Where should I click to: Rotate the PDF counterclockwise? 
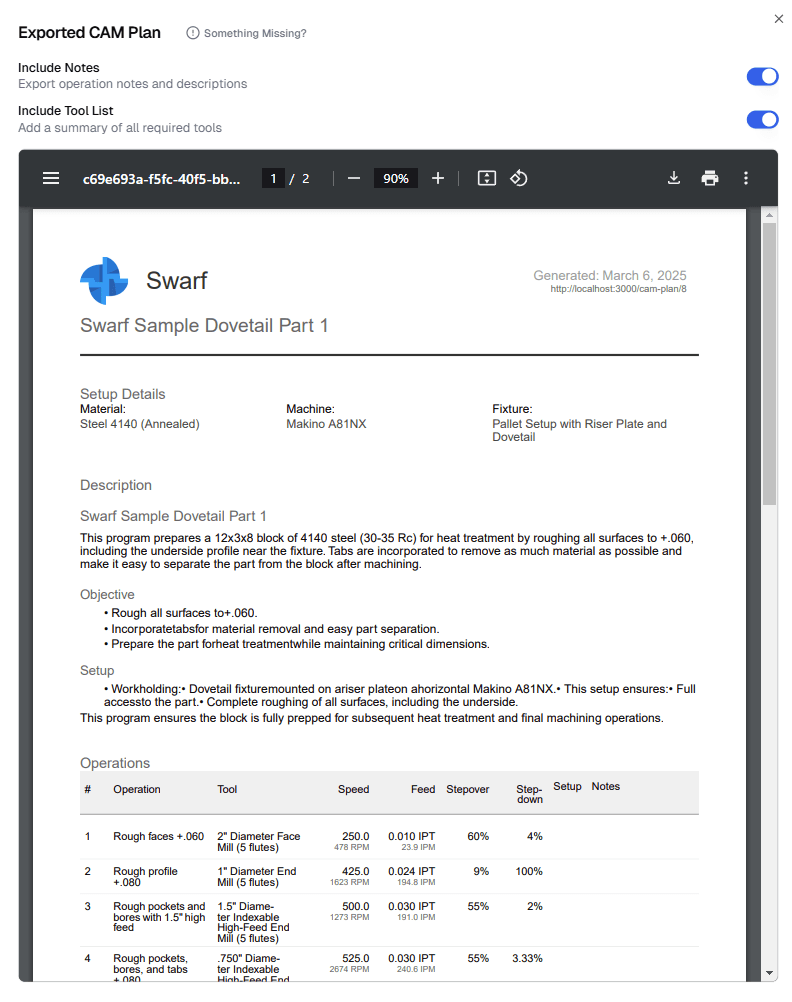[x=518, y=178]
